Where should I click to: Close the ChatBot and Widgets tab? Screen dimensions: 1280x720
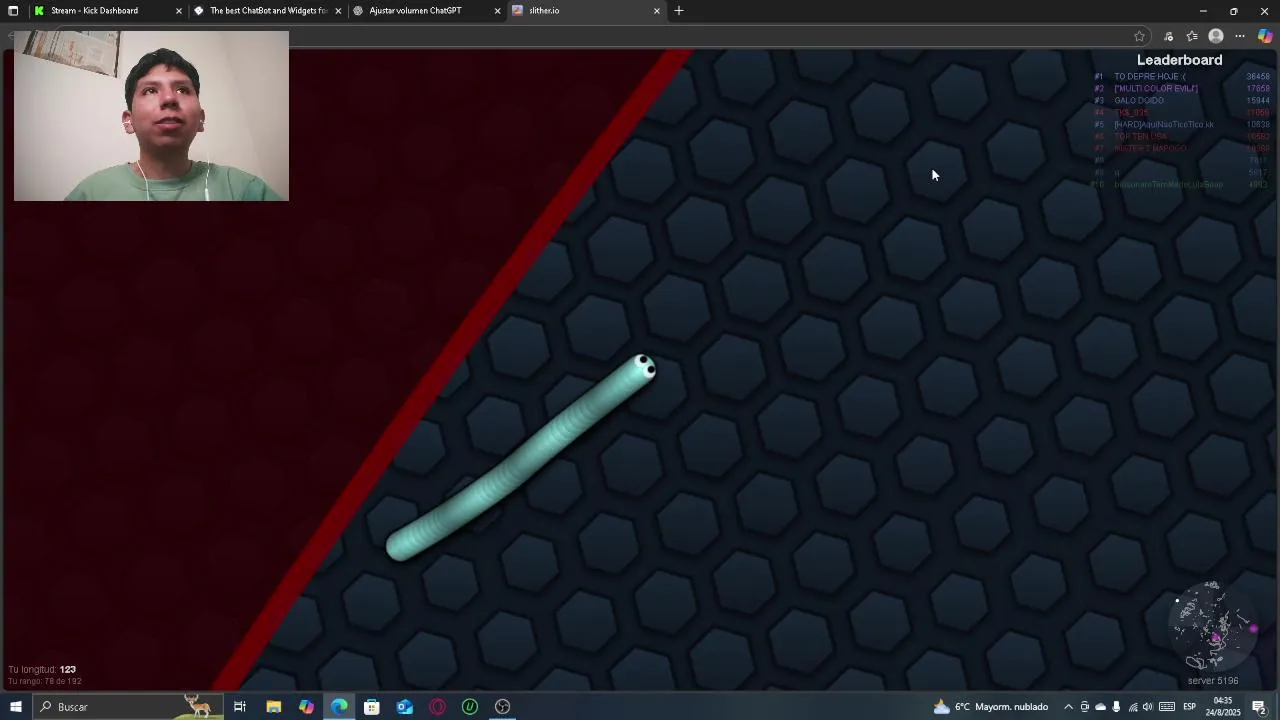pyautogui.click(x=338, y=11)
